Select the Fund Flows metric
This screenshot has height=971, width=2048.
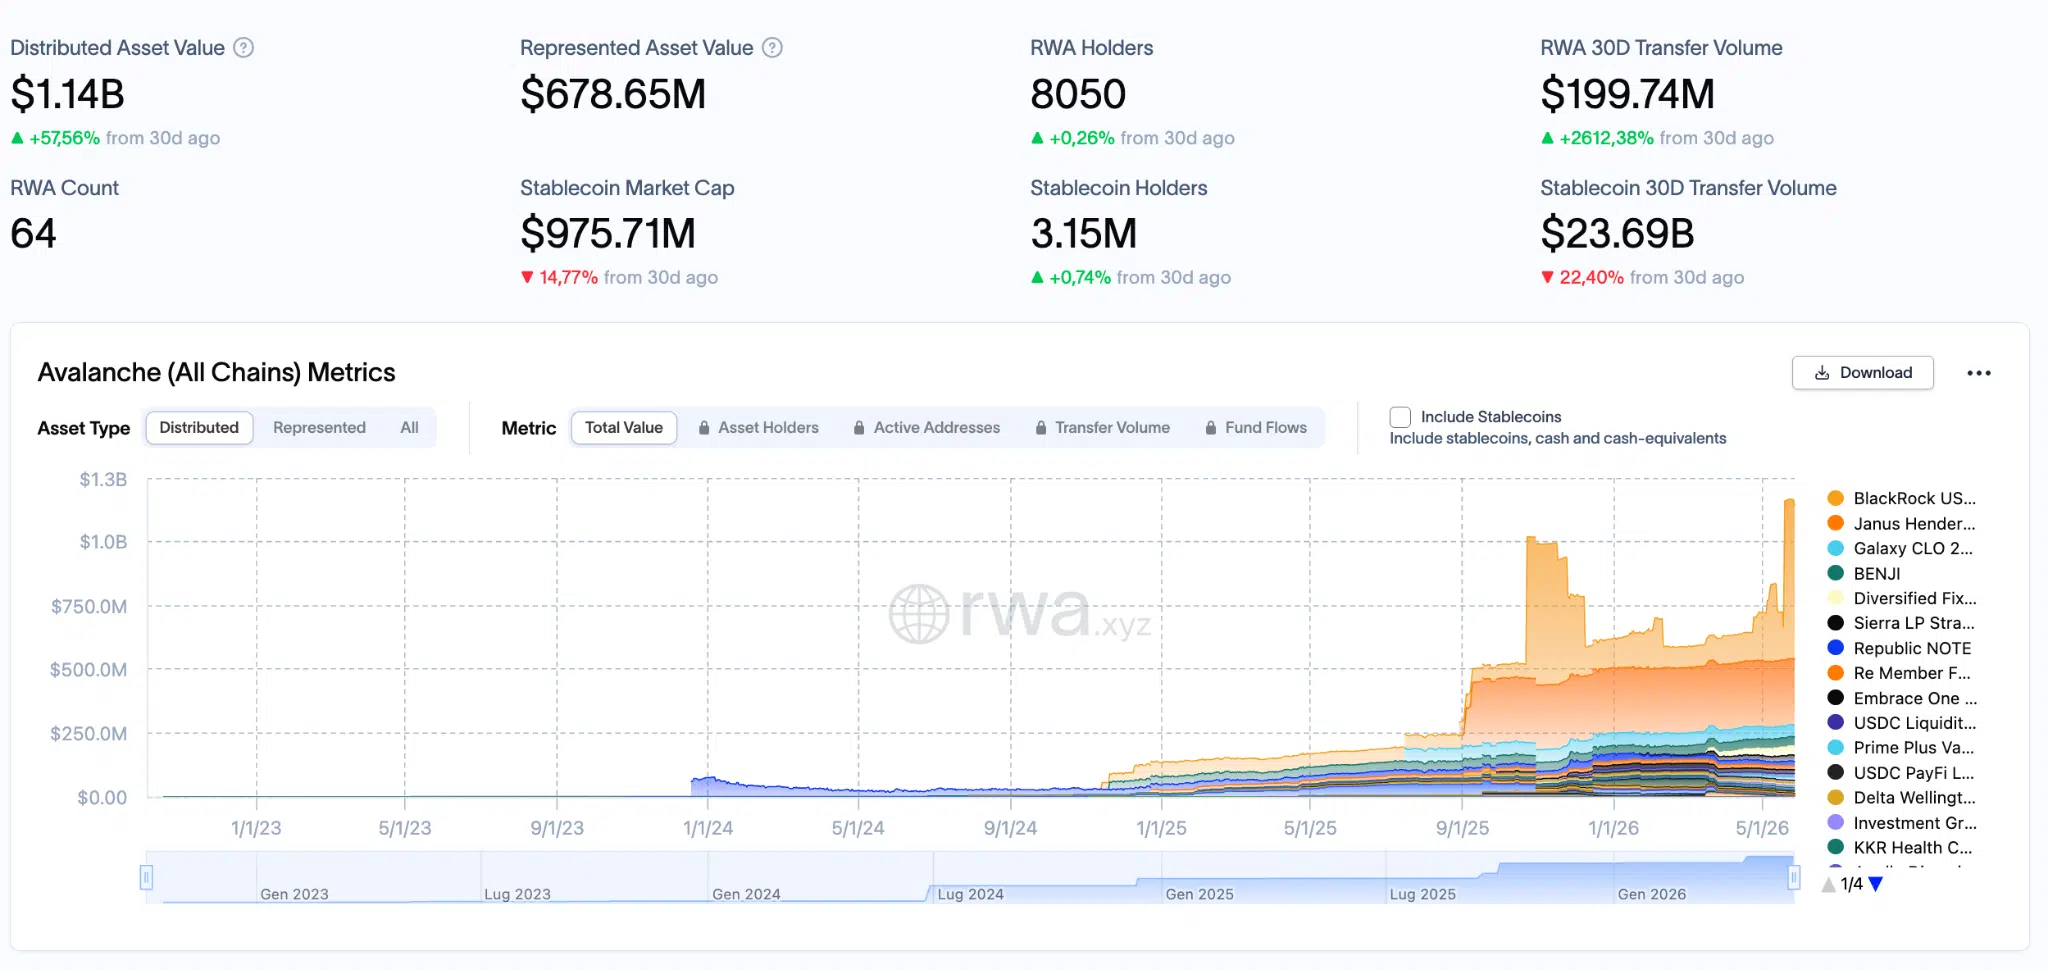click(1256, 428)
